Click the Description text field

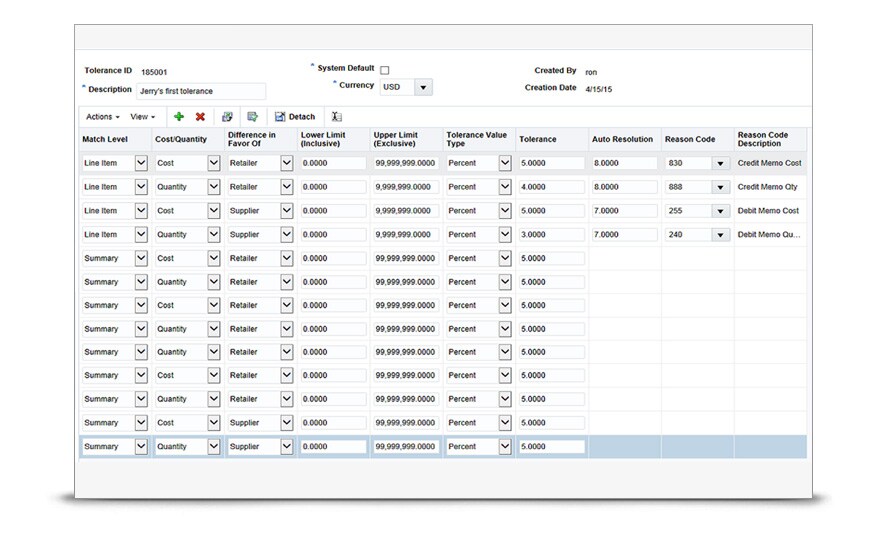201,91
